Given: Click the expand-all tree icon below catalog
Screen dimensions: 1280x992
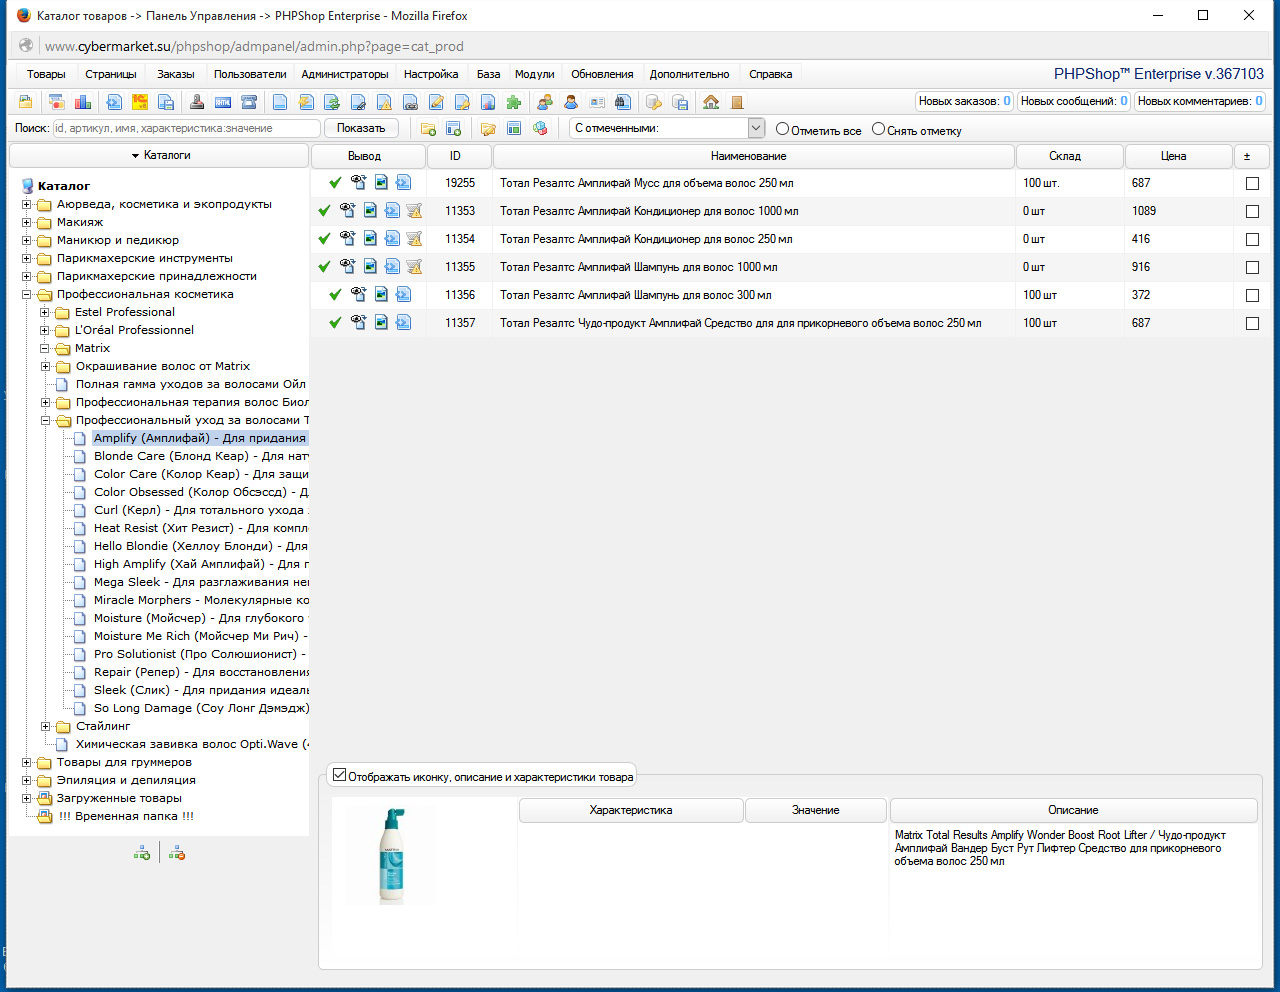Looking at the screenshot, I should pyautogui.click(x=142, y=853).
